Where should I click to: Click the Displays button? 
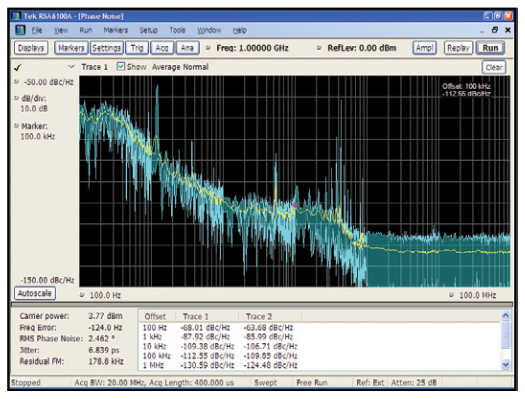(31, 48)
